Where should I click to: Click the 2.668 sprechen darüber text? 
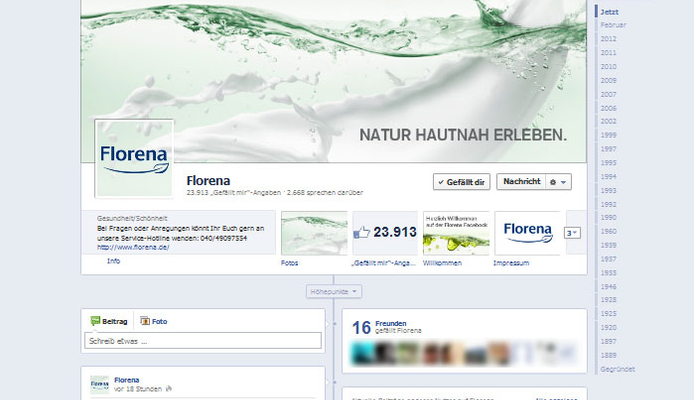pos(325,193)
